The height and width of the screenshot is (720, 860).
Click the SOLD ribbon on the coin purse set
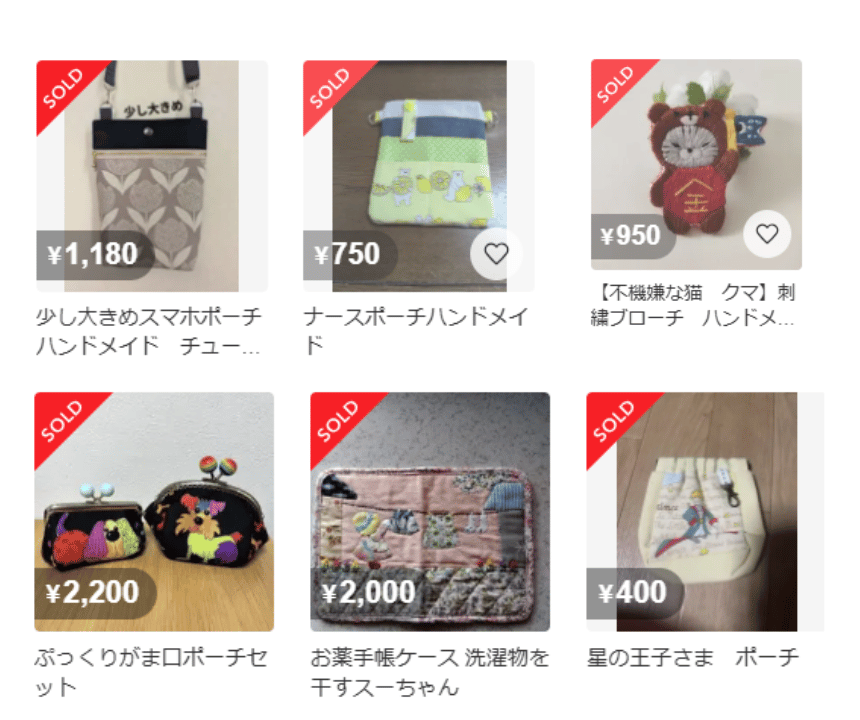tap(63, 421)
